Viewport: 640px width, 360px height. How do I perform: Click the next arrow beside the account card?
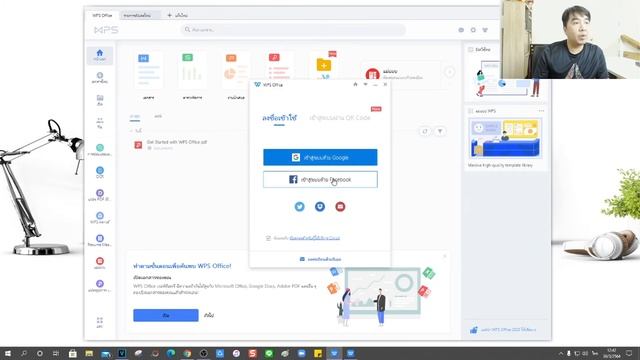pyautogui.click(x=449, y=72)
